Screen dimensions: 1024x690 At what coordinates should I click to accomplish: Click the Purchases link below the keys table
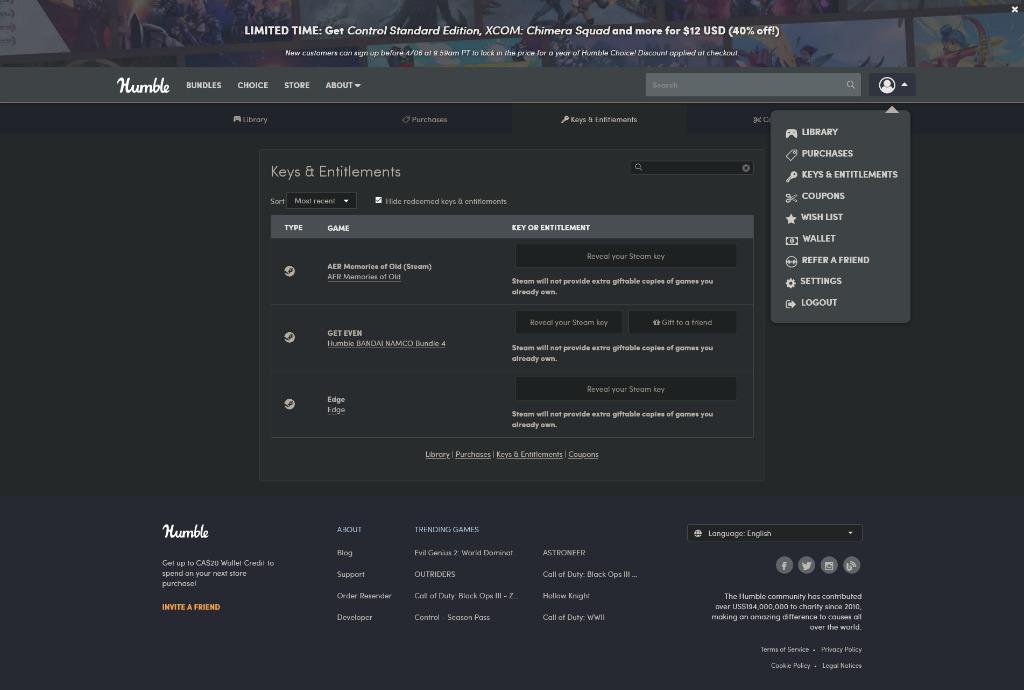tap(473, 454)
